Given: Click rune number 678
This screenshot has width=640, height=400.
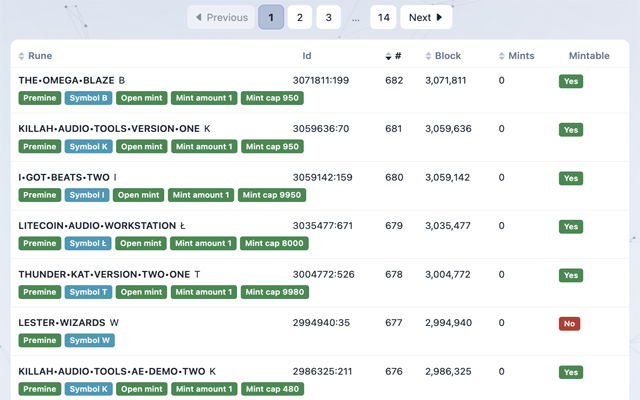Looking at the screenshot, I should (x=394, y=274).
